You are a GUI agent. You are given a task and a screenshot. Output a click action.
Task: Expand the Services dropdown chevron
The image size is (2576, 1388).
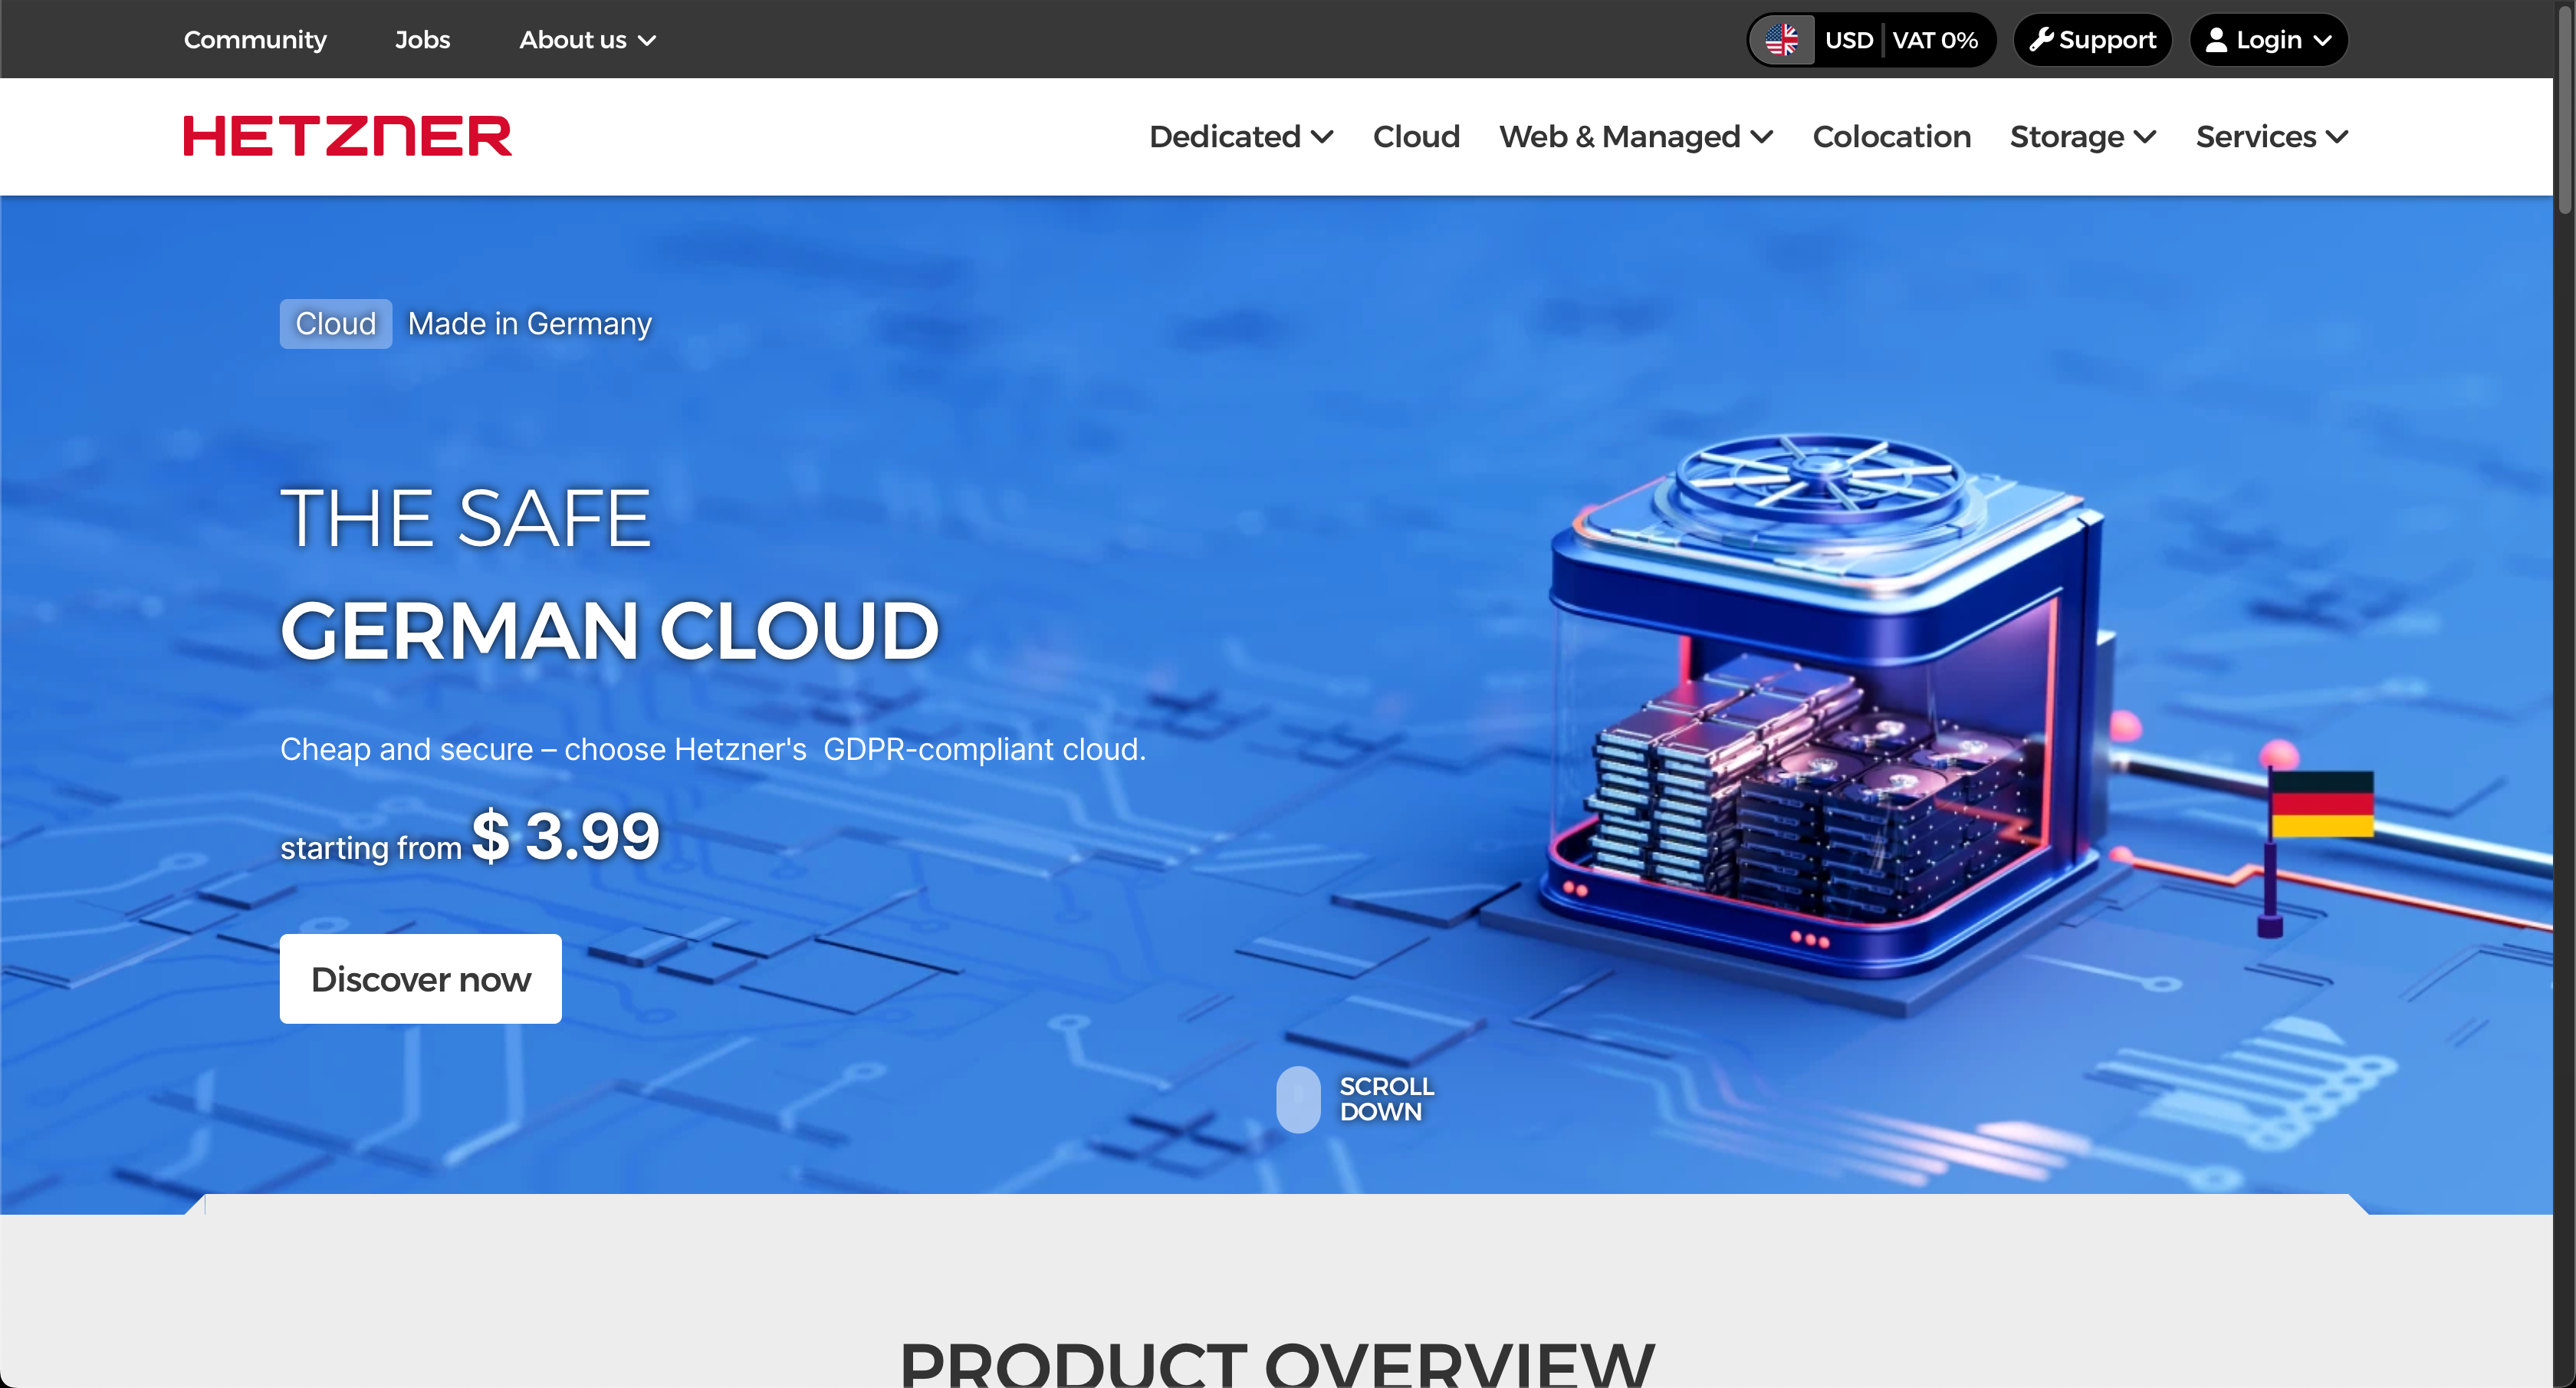click(x=2337, y=137)
